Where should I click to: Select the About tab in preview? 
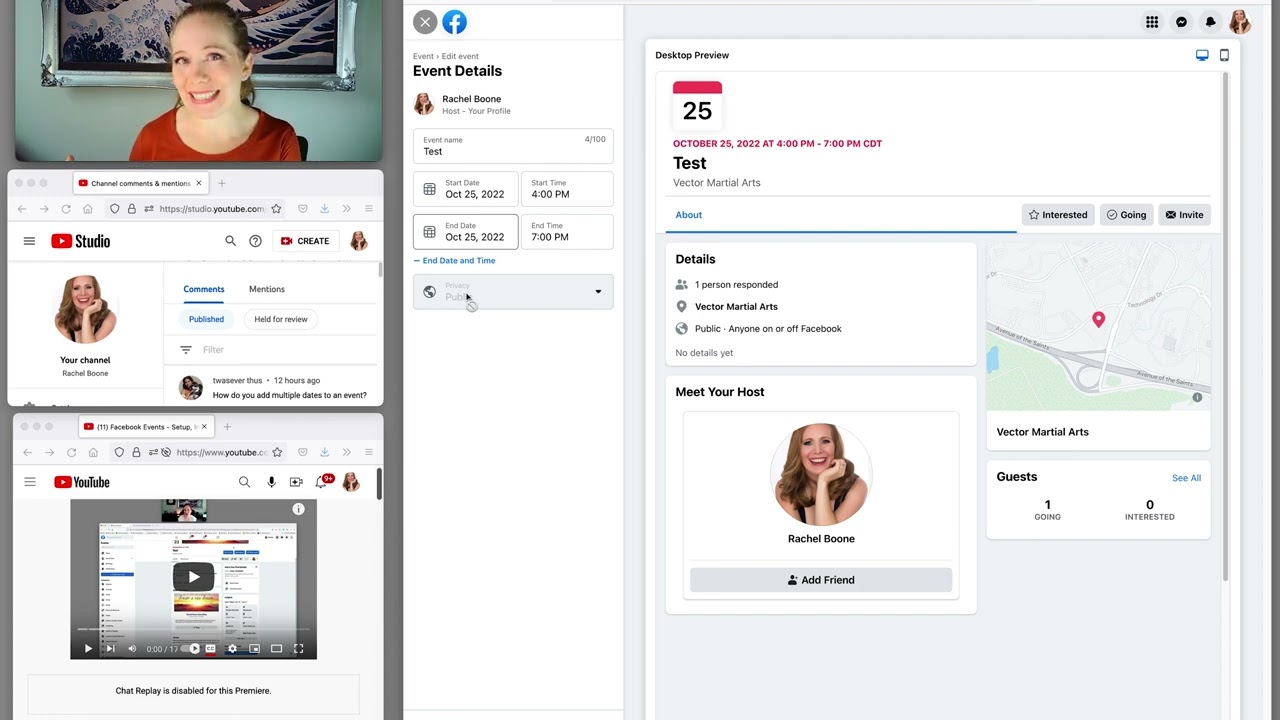688,215
